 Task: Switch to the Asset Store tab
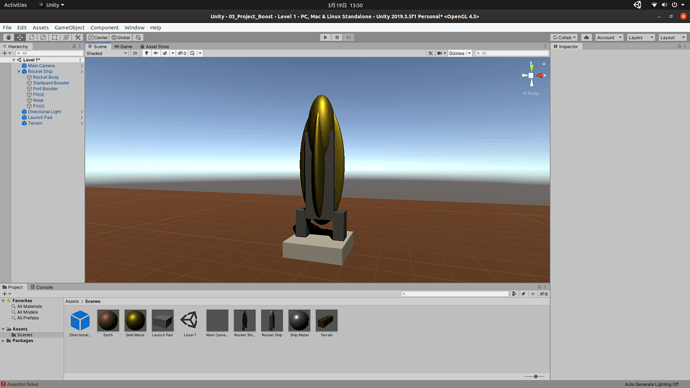[x=154, y=46]
